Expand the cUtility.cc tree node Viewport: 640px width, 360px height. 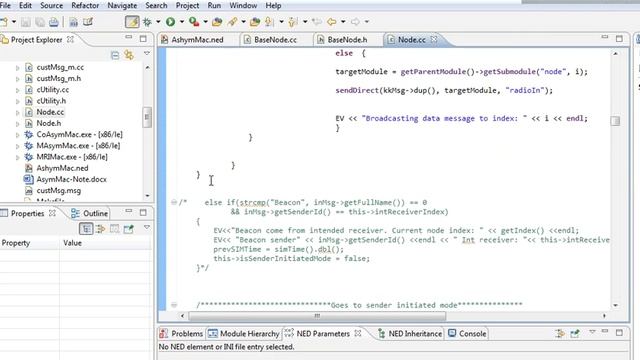(18, 90)
